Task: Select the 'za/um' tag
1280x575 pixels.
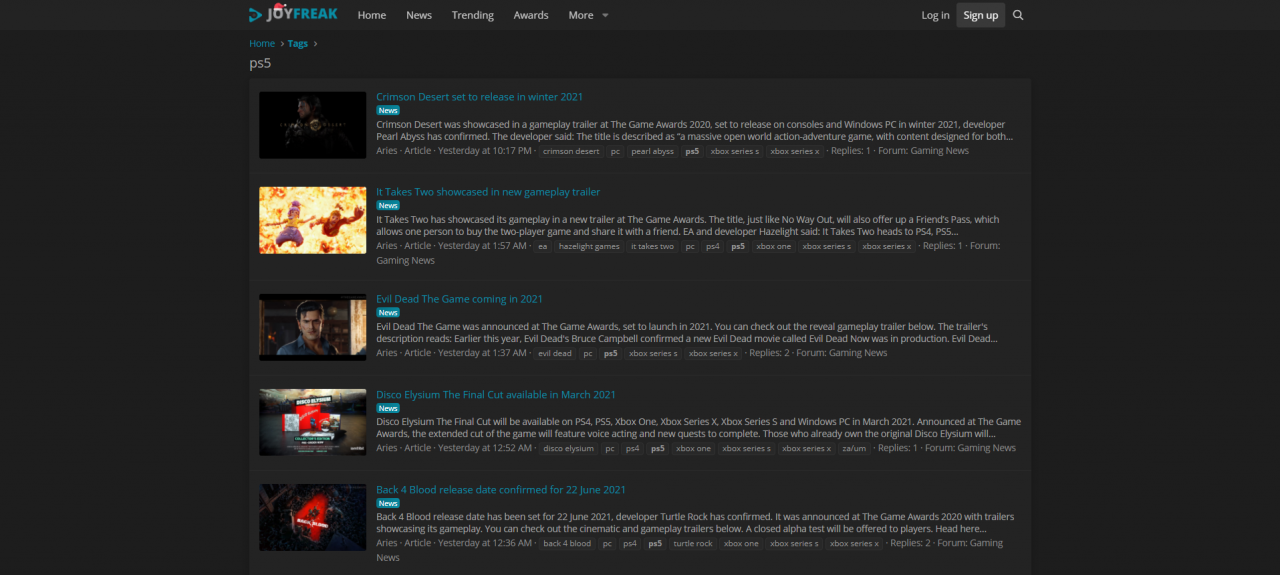Action: tap(854, 449)
